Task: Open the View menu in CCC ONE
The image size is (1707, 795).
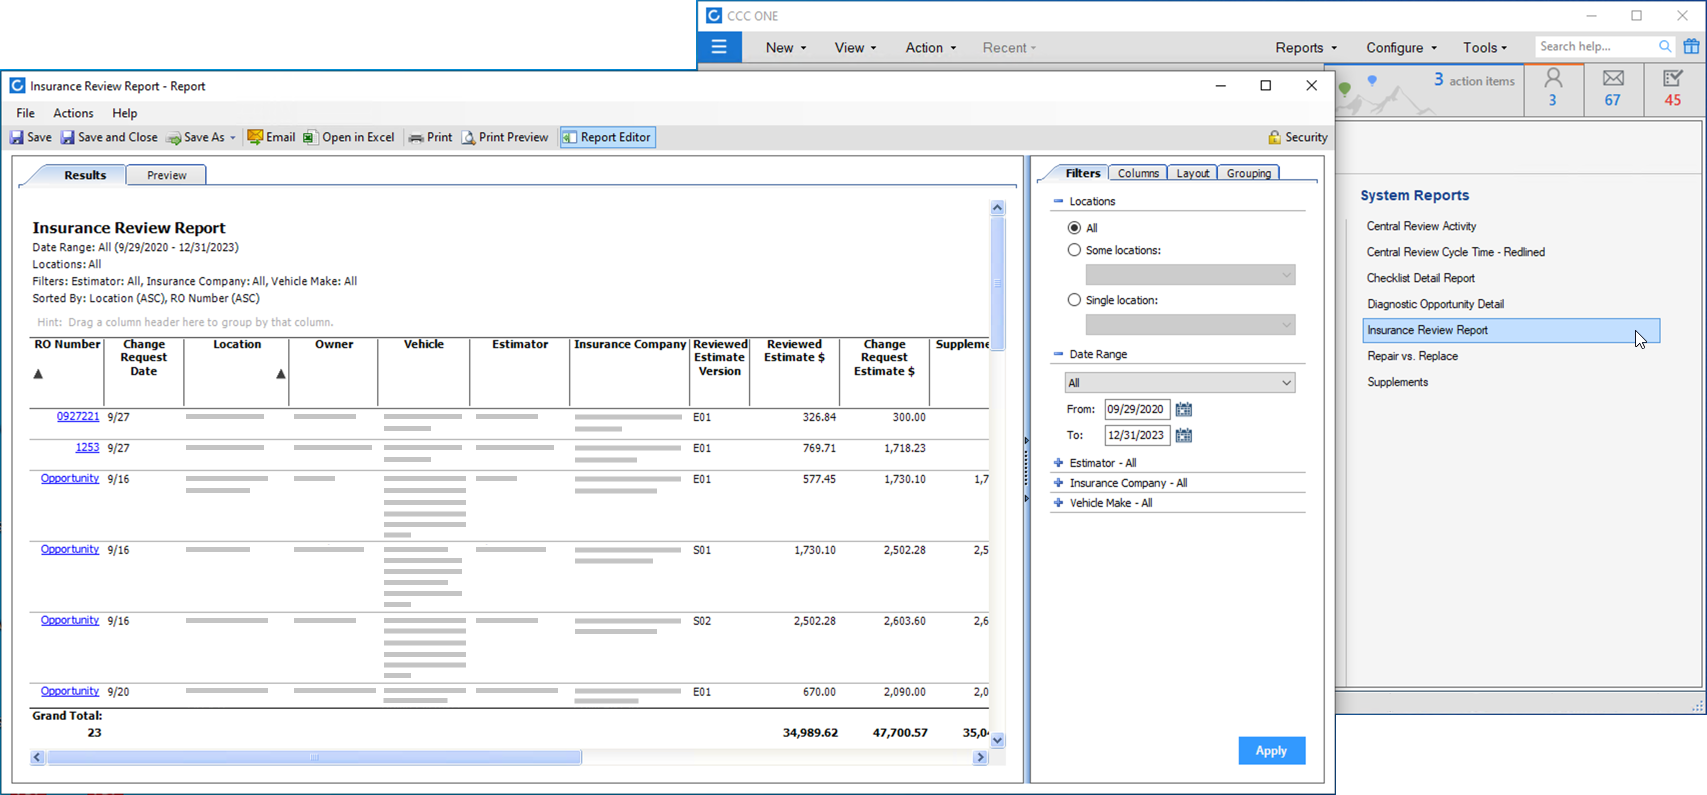Action: (x=855, y=47)
